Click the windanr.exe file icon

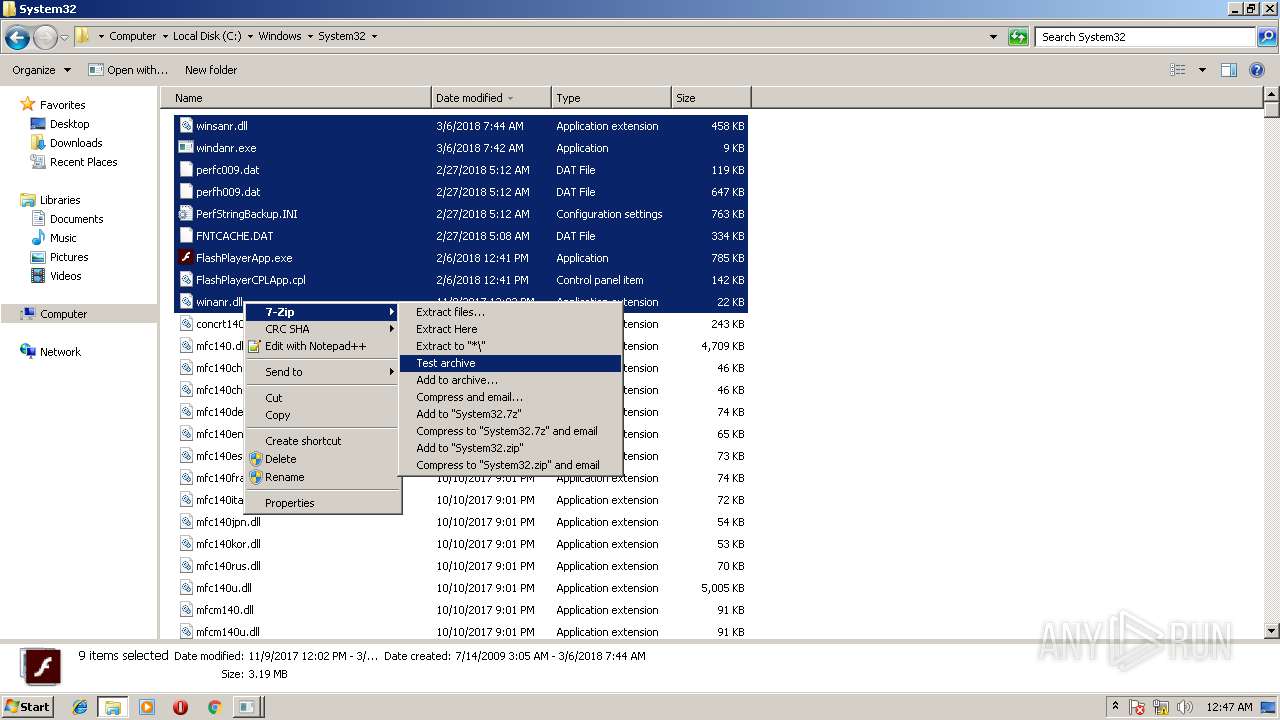click(x=185, y=148)
